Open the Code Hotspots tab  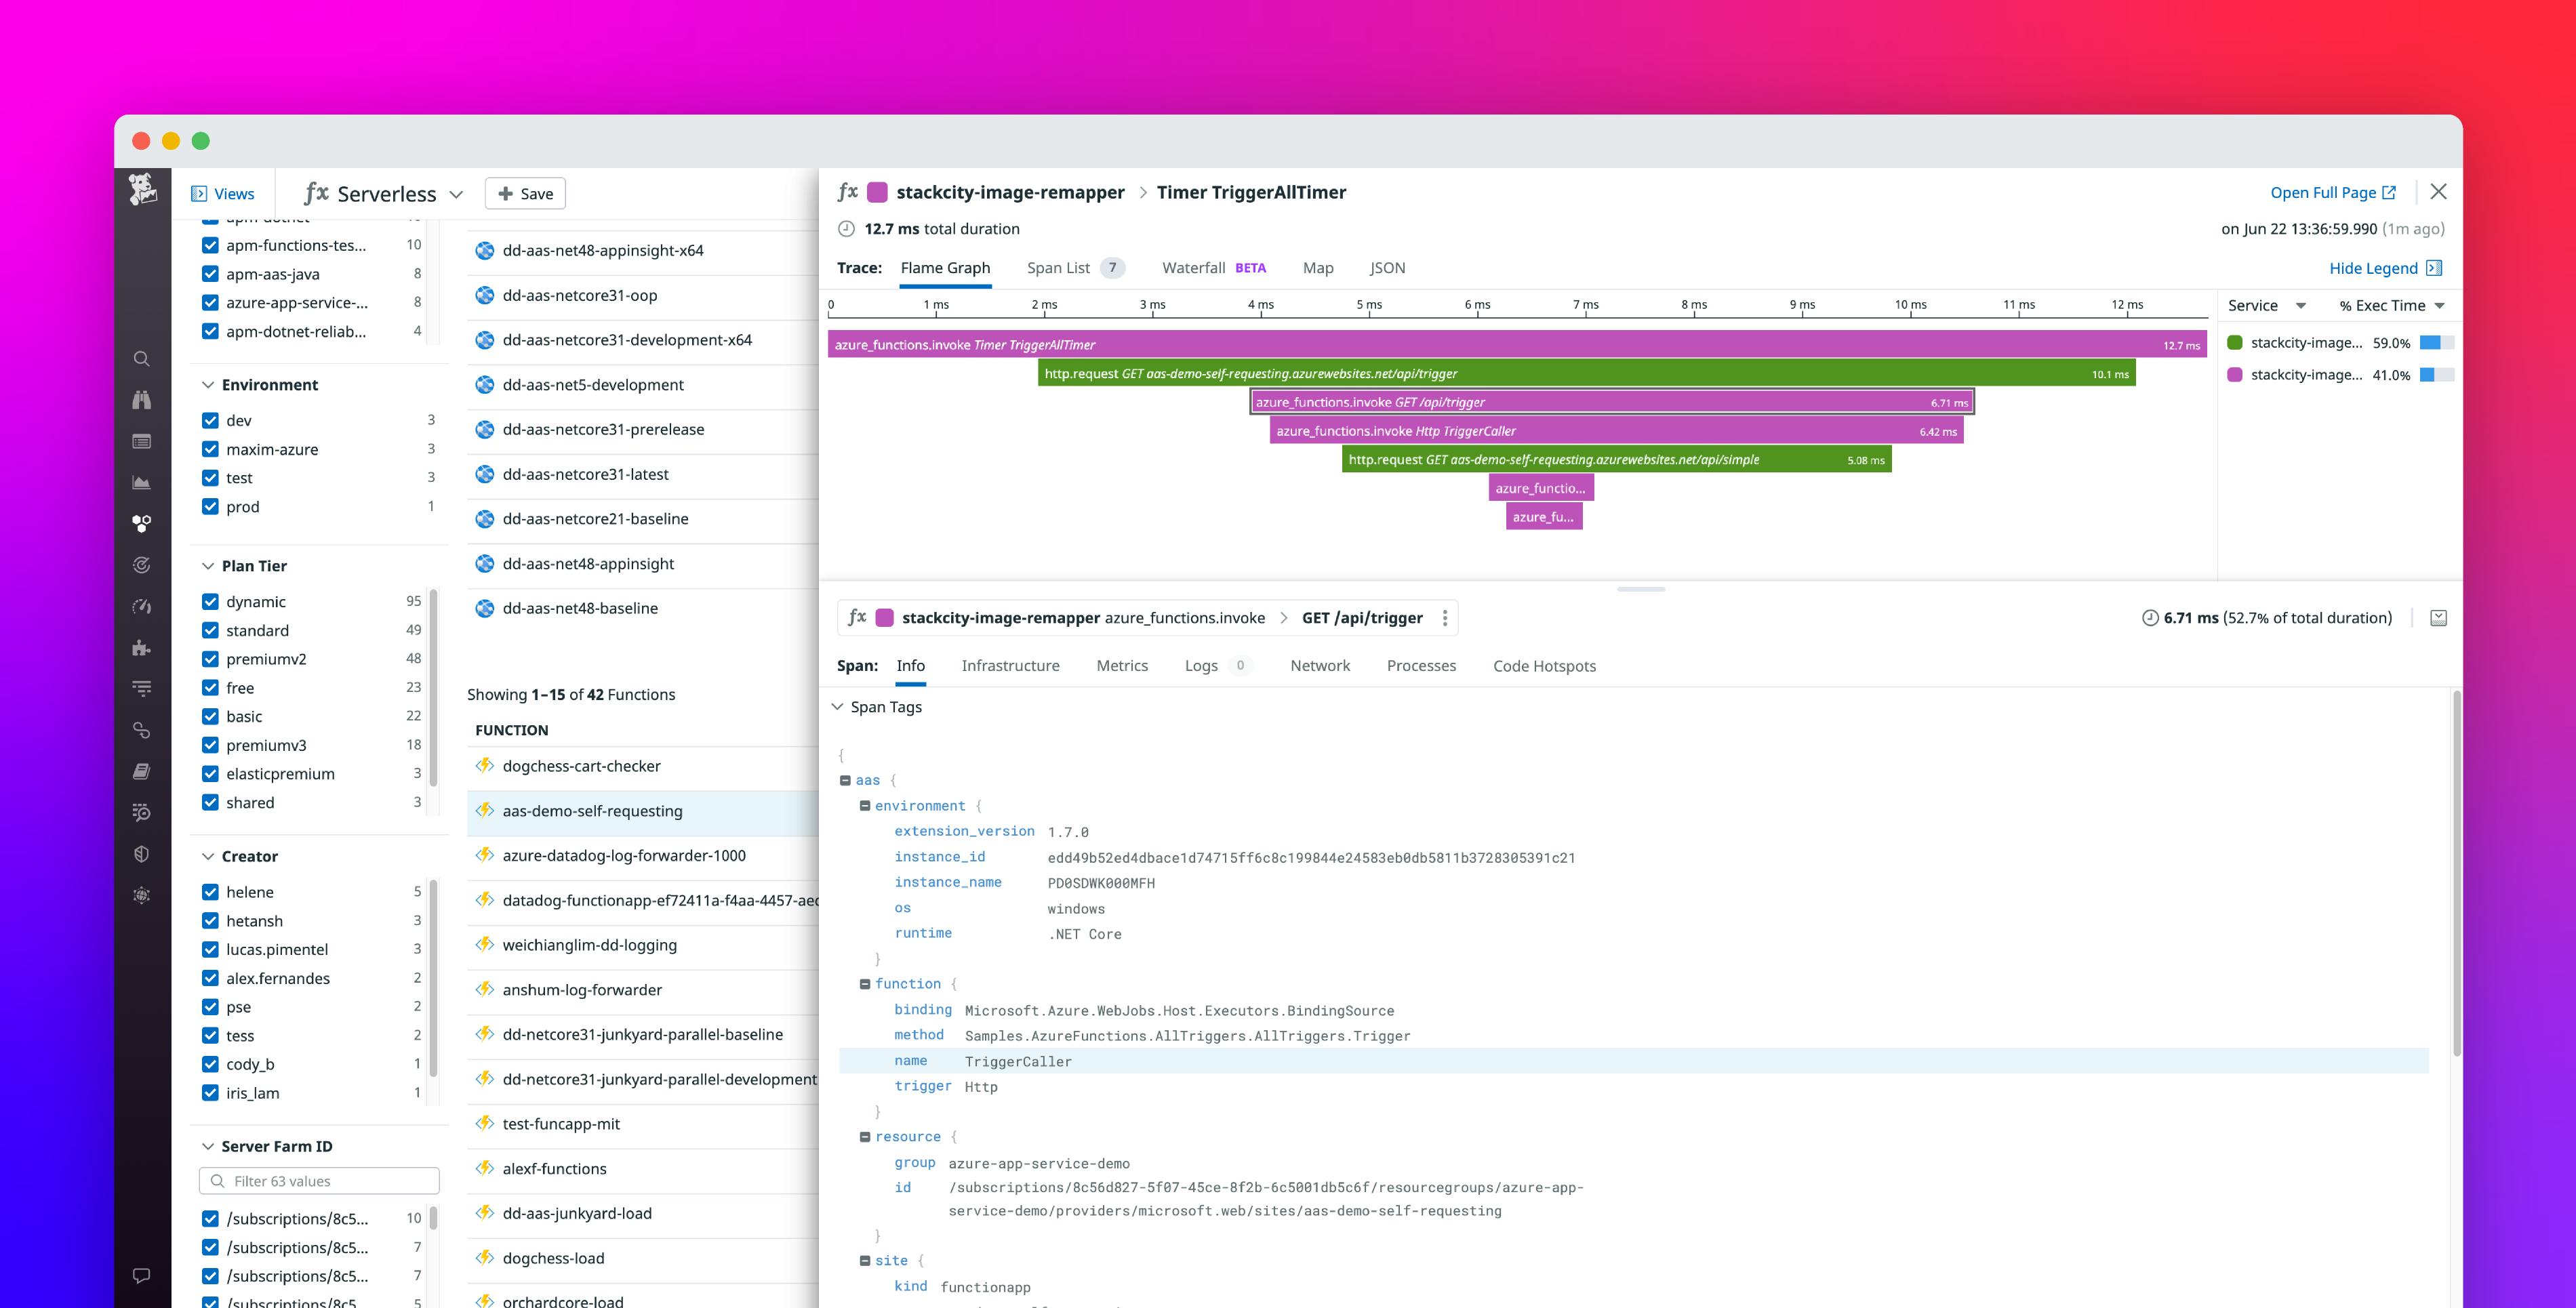coord(1544,665)
